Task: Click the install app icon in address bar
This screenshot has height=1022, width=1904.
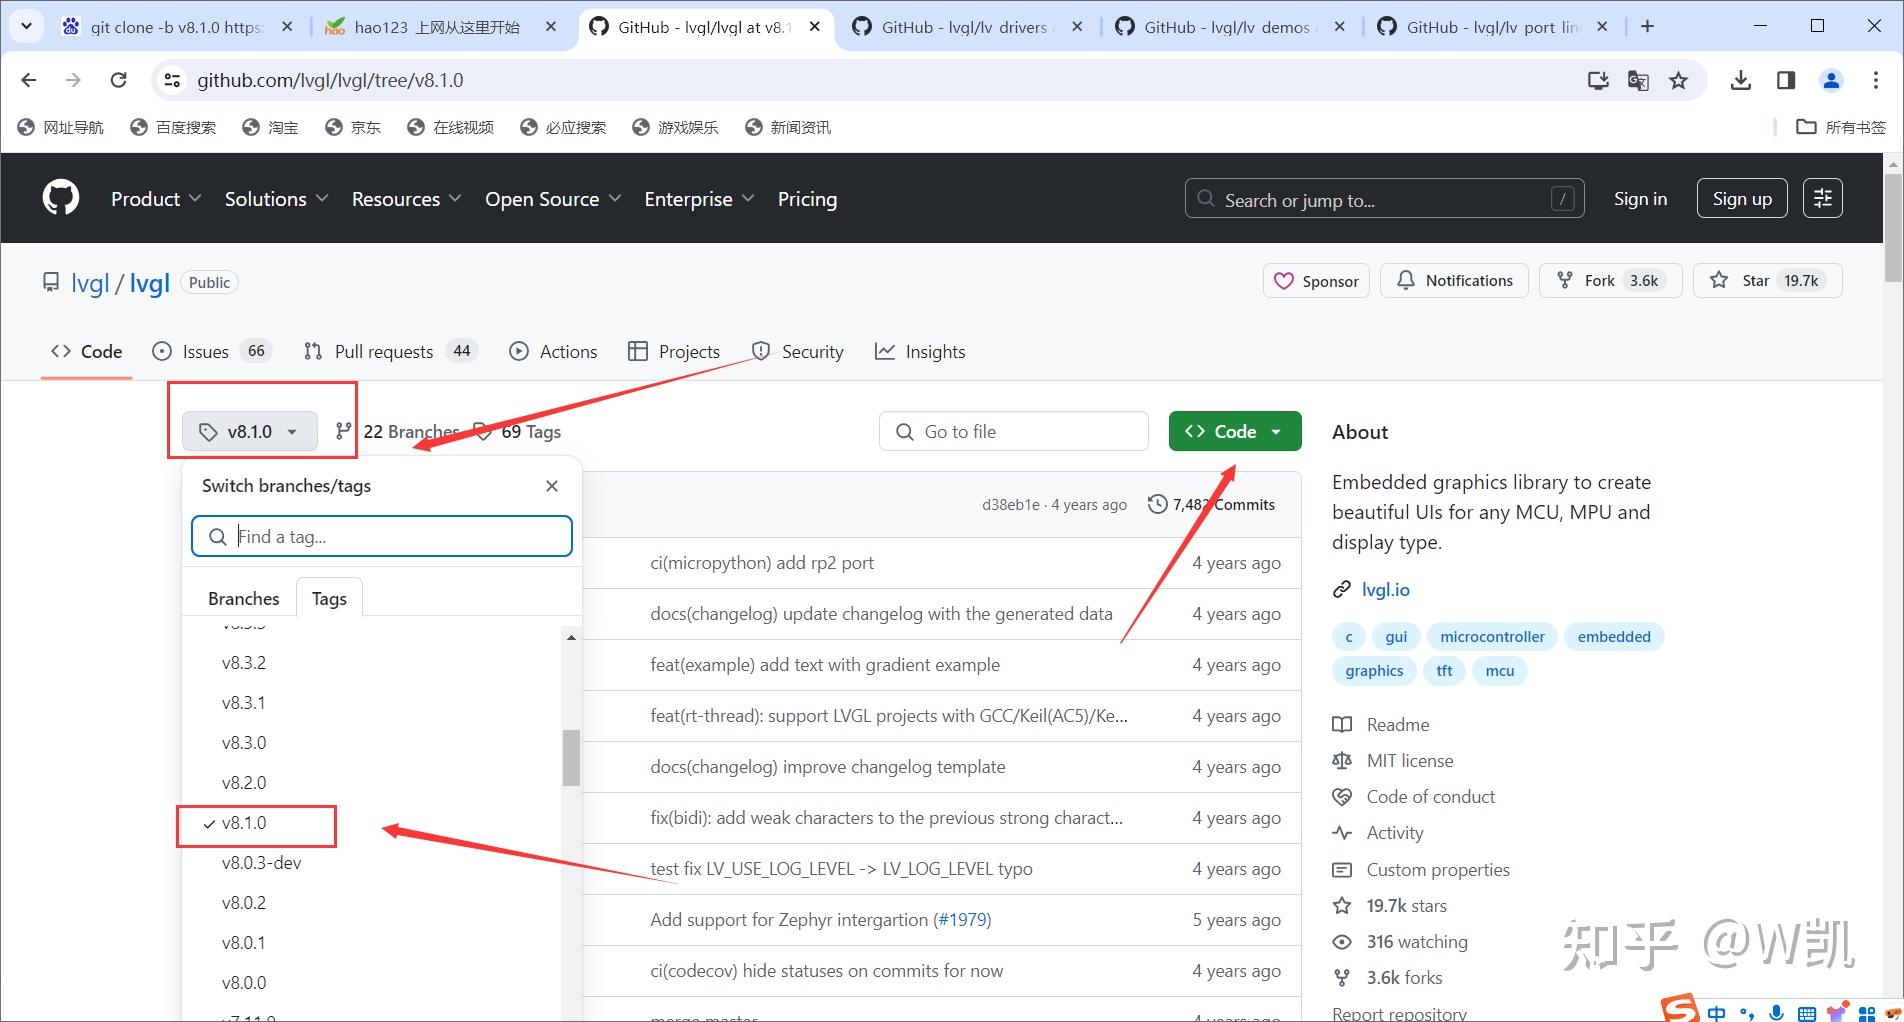Action: [x=1598, y=81]
